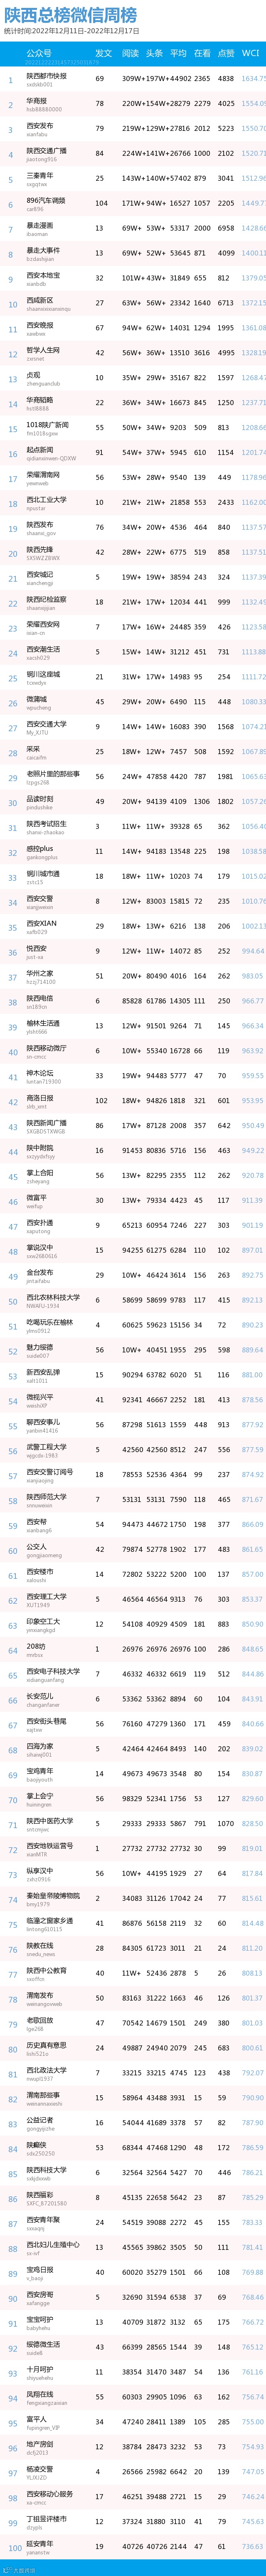This screenshot has height=2576, width=266.
Task: Click the 西安XIAN account name
Action: (x=41, y=924)
